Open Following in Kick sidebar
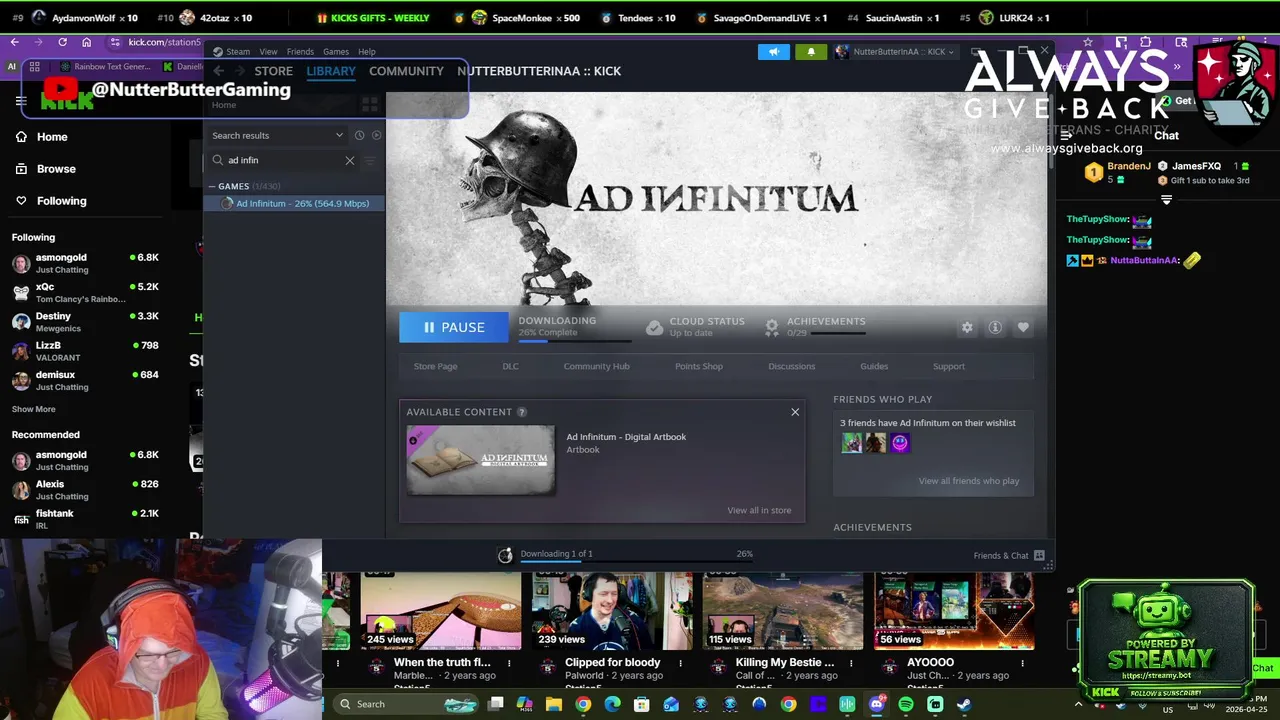The width and height of the screenshot is (1280, 720). tap(61, 201)
